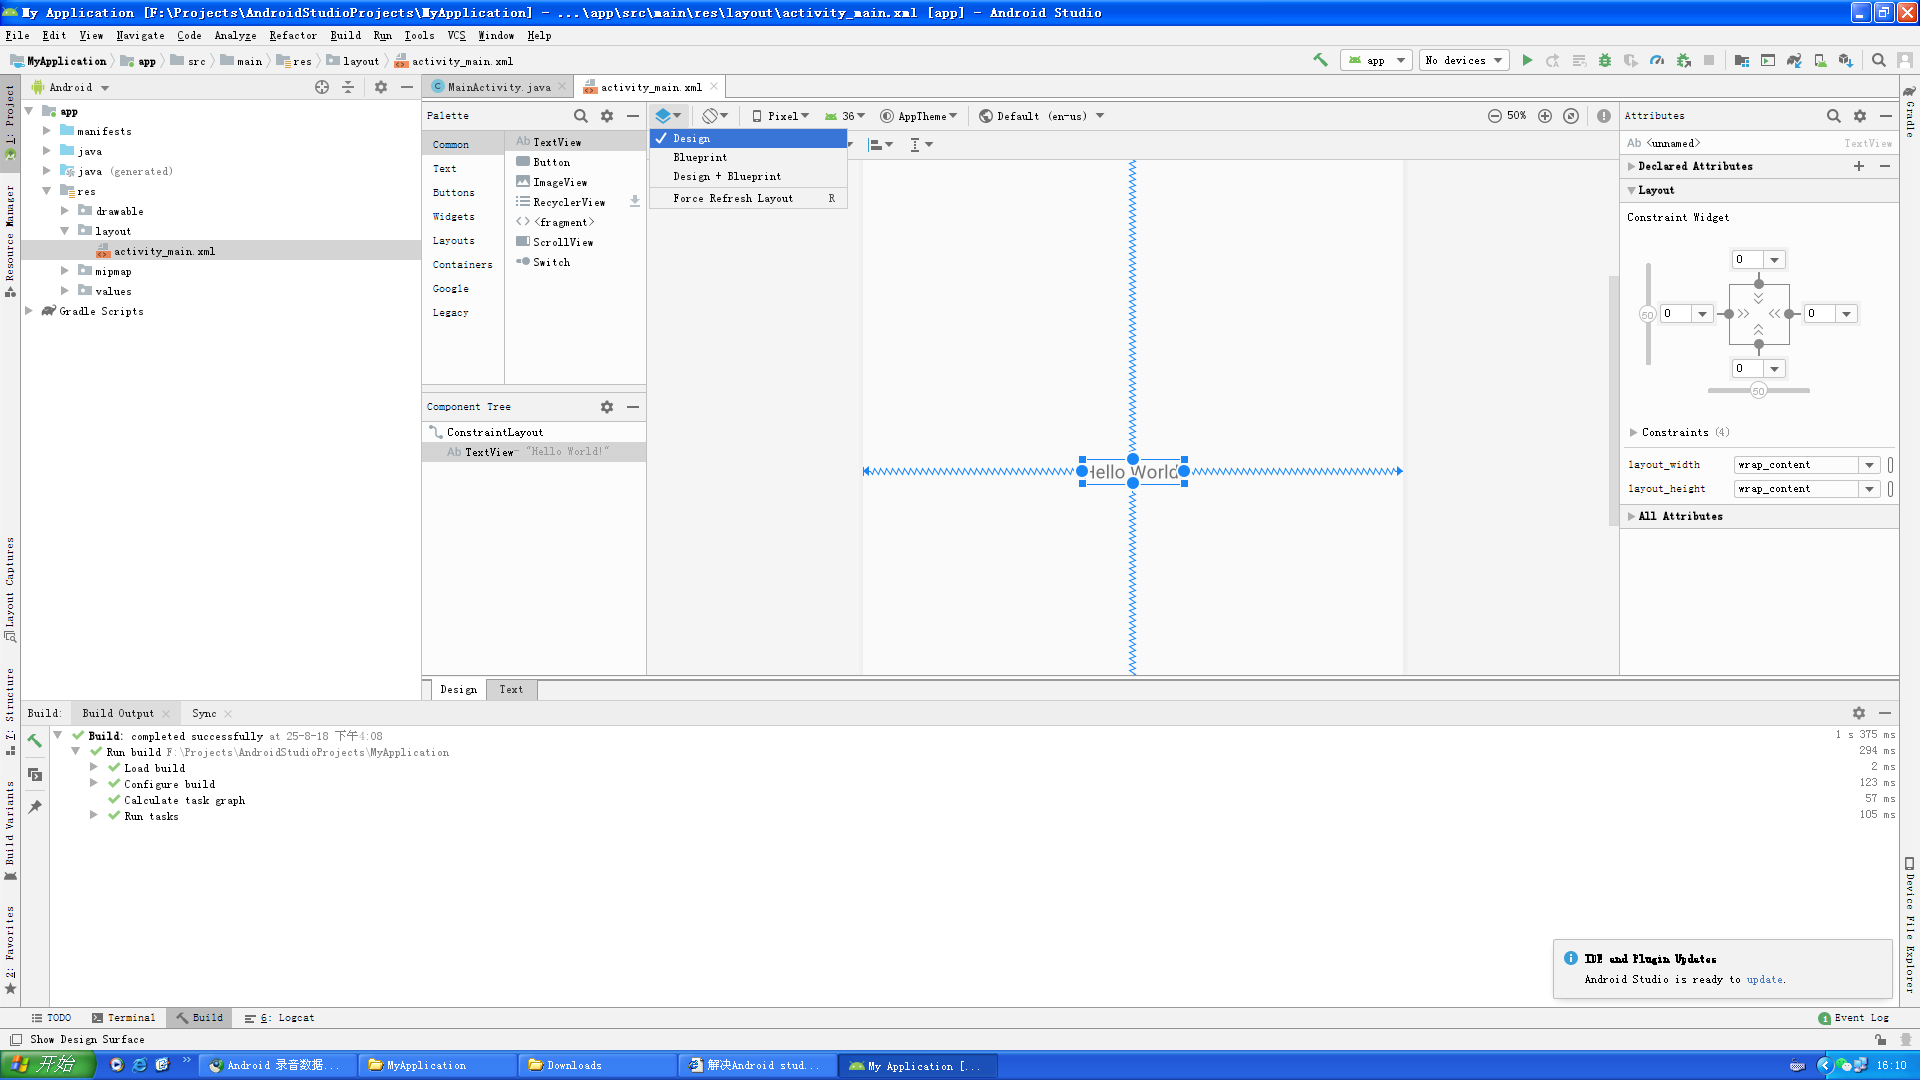1920x1080 pixels.
Task: Expand Gradle Scripts node
Action: coord(29,311)
